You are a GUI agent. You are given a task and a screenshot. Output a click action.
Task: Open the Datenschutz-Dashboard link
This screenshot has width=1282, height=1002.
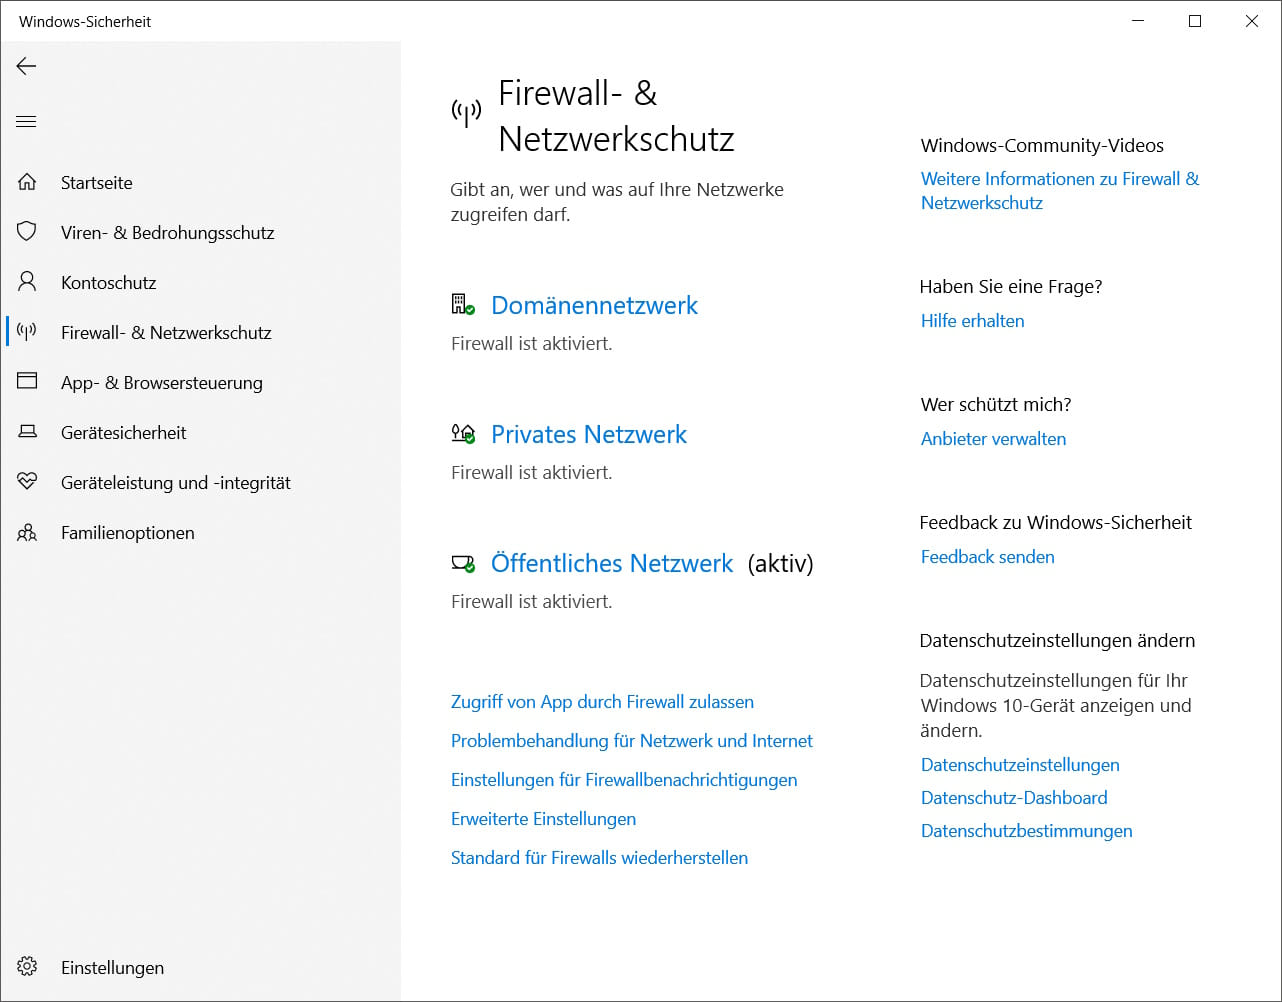[1014, 797]
